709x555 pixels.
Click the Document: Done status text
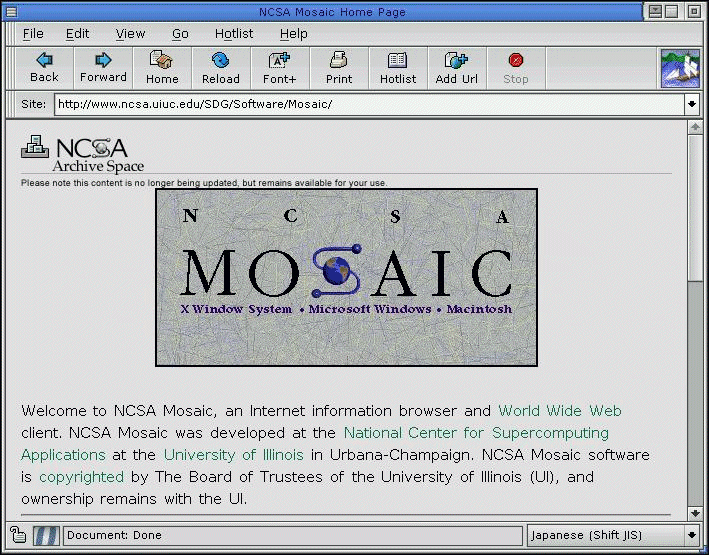point(114,535)
